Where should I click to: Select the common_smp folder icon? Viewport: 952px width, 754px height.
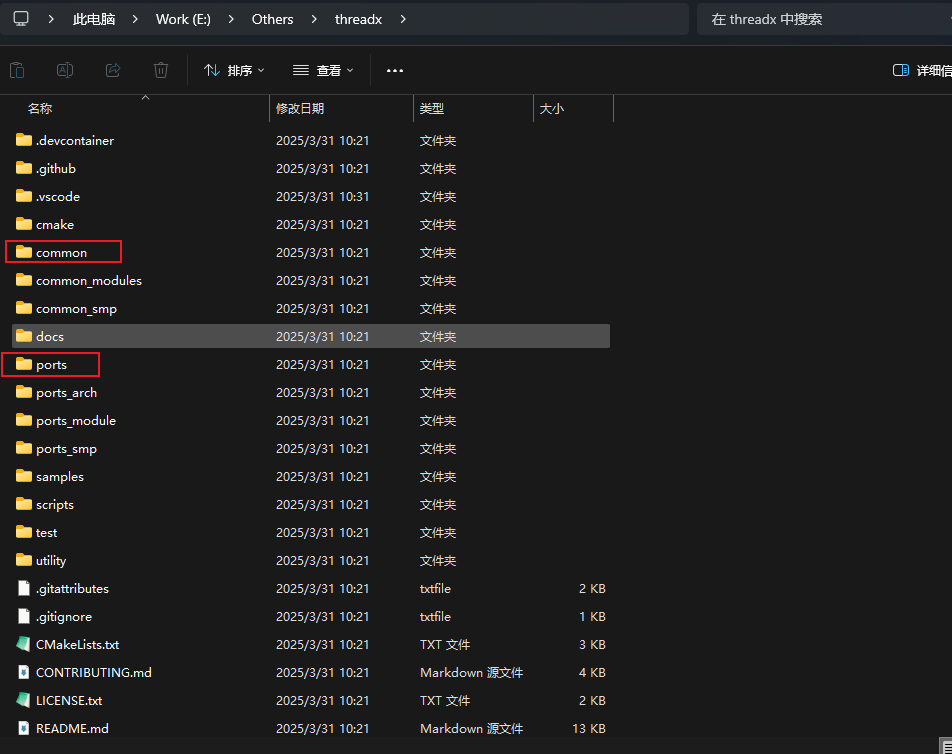point(24,308)
